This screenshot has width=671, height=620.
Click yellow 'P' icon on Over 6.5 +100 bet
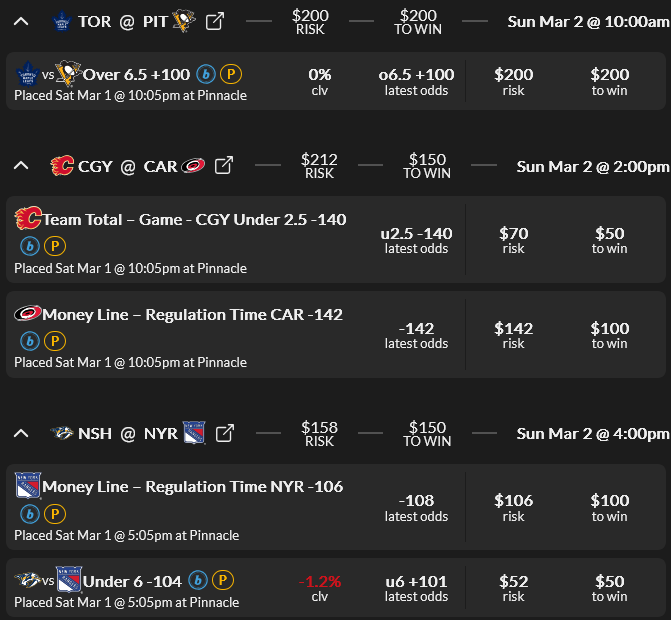[230, 74]
